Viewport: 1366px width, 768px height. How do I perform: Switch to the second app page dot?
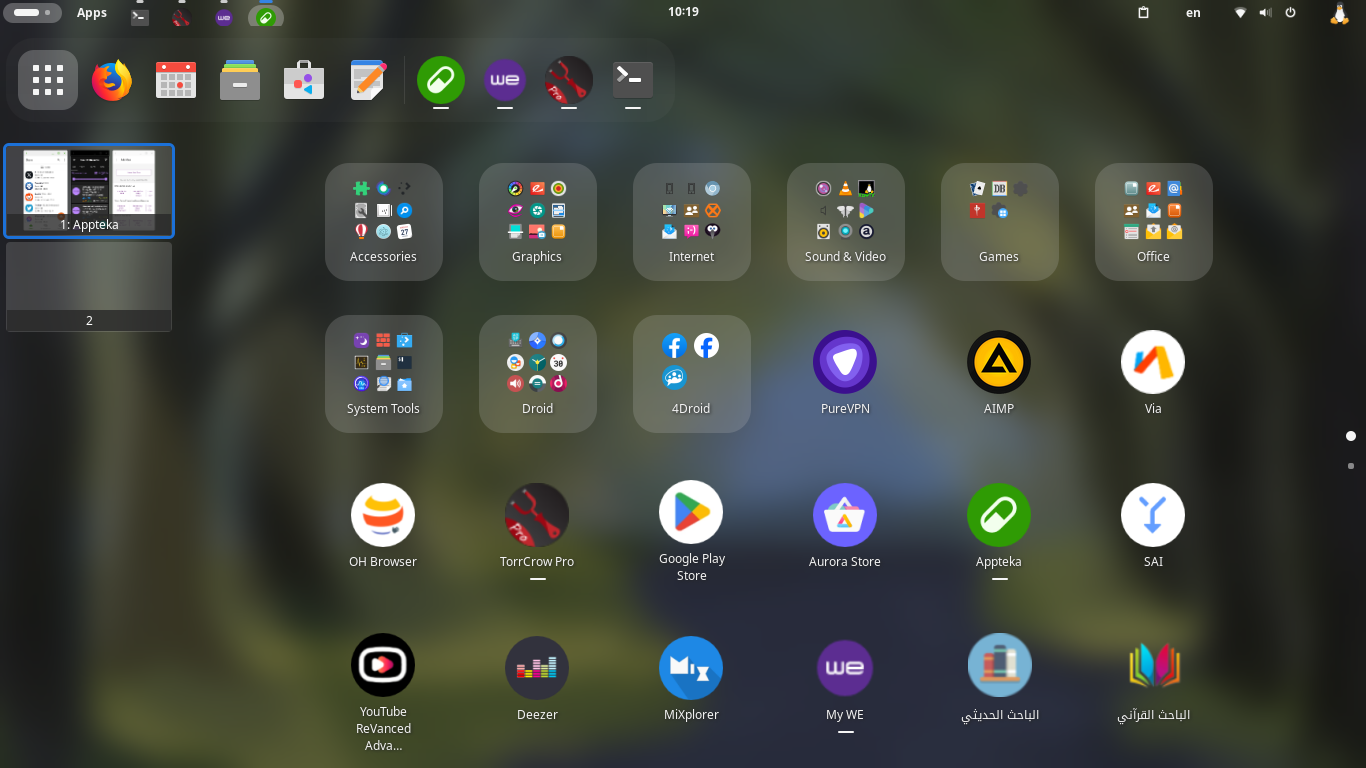pyautogui.click(x=1351, y=466)
